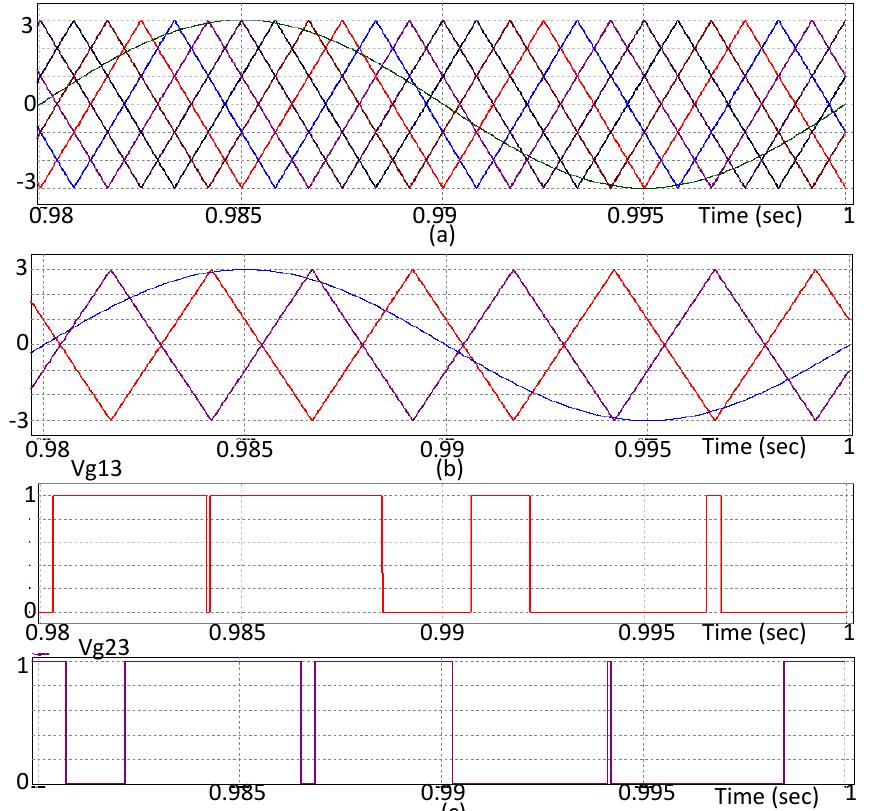Click the Time (sec) label in the Vg13 plot
Image resolution: width=872 pixels, height=811 pixels.
tap(753, 632)
